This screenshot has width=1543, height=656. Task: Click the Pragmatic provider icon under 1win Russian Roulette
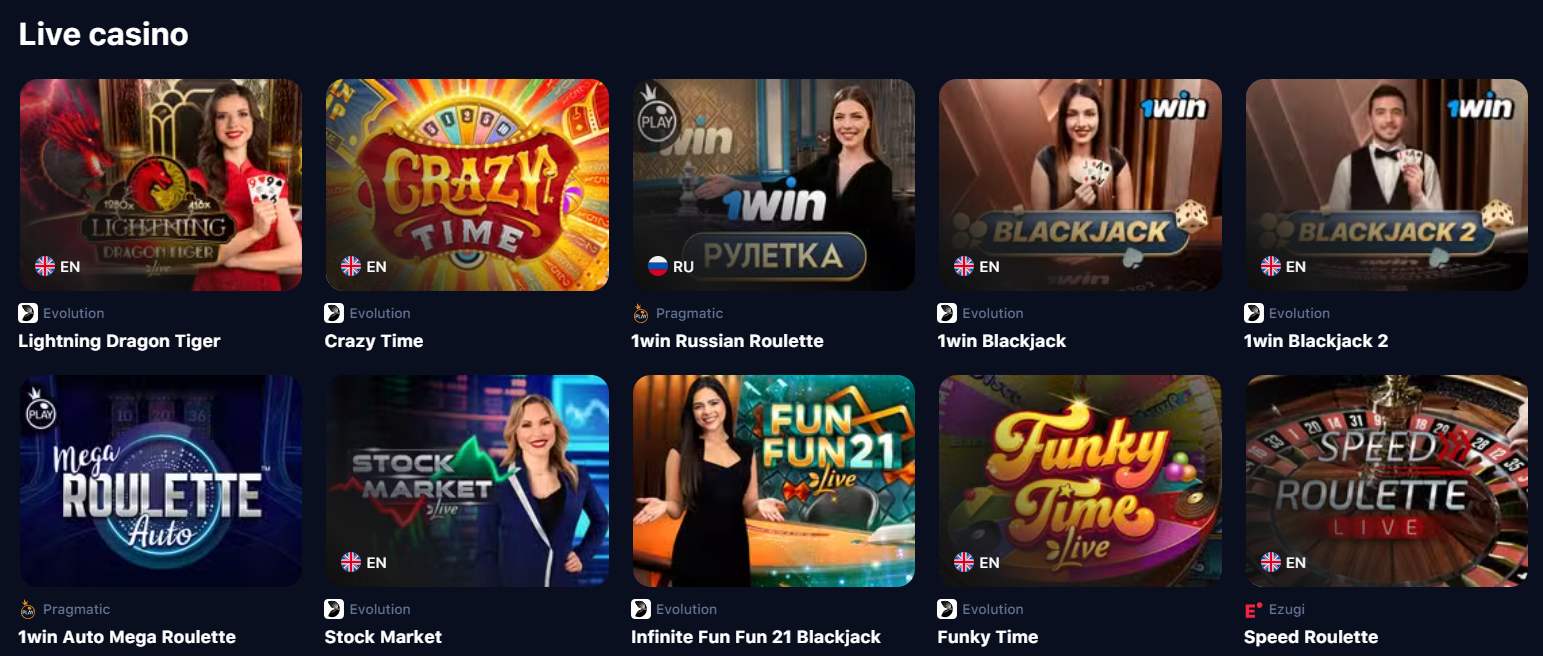coord(641,313)
